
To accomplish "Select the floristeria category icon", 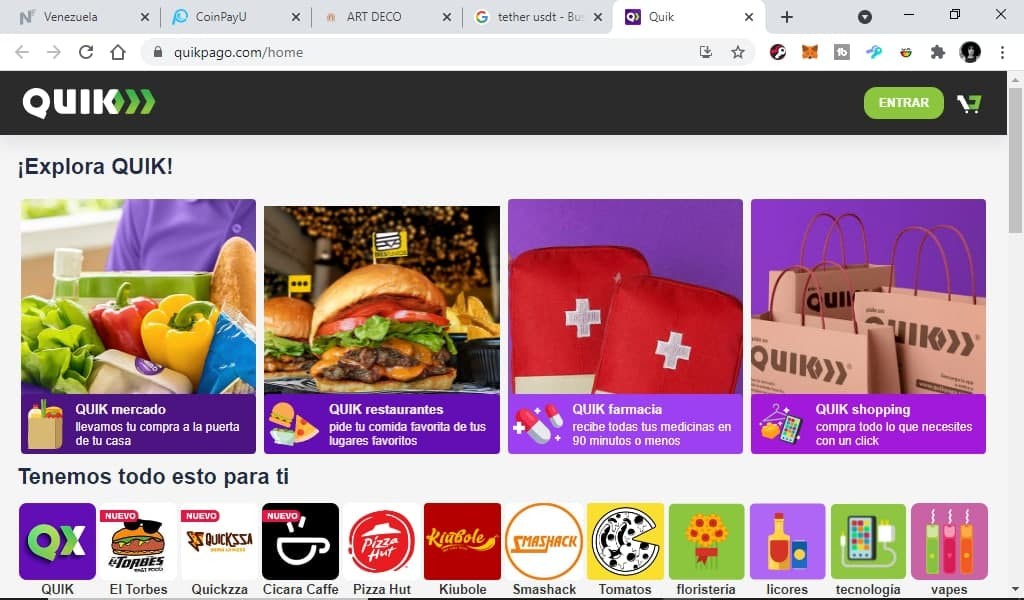I will tap(706, 541).
